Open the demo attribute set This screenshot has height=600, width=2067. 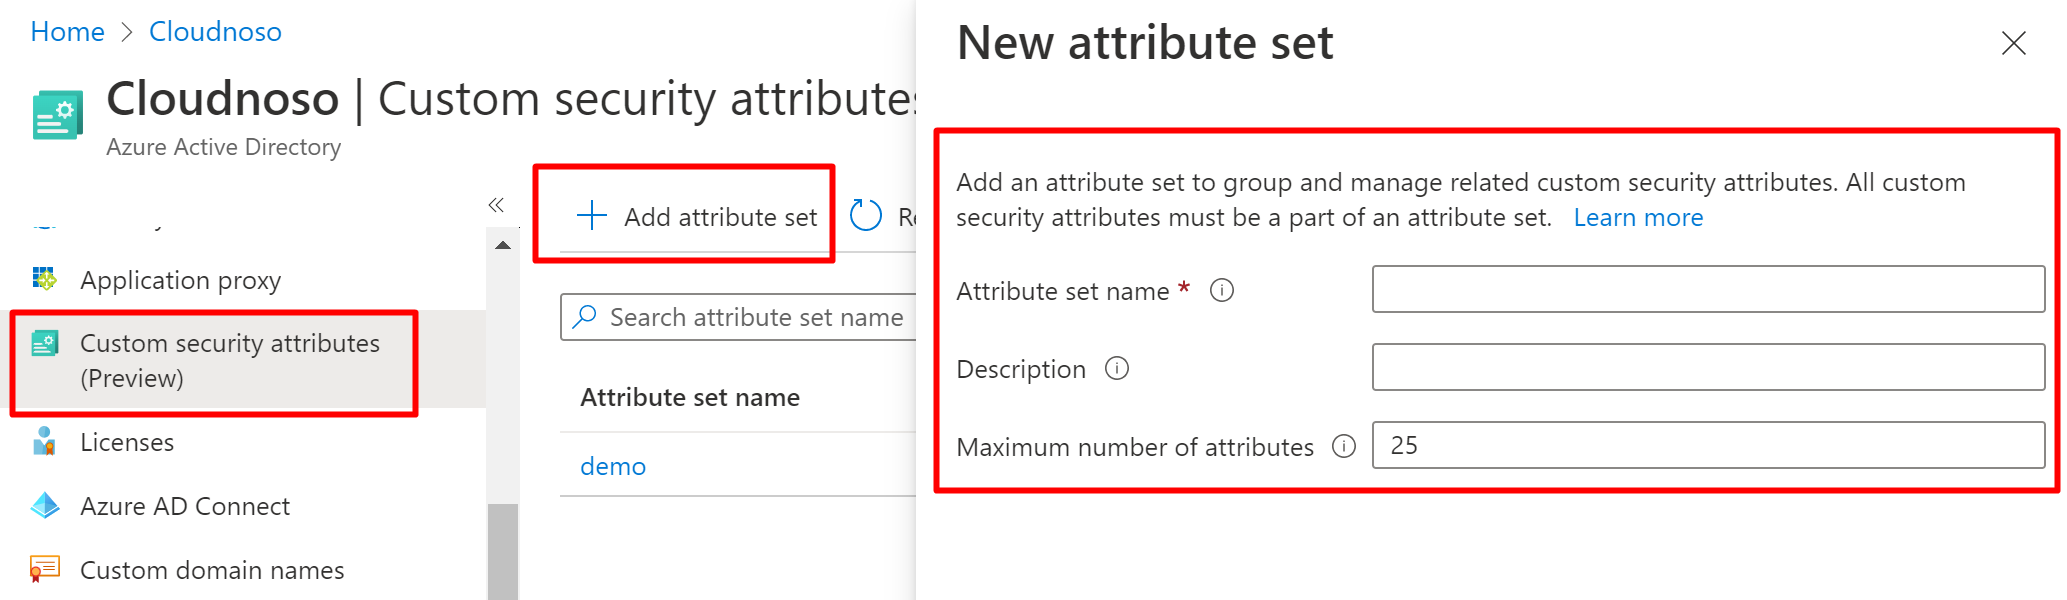pos(613,466)
